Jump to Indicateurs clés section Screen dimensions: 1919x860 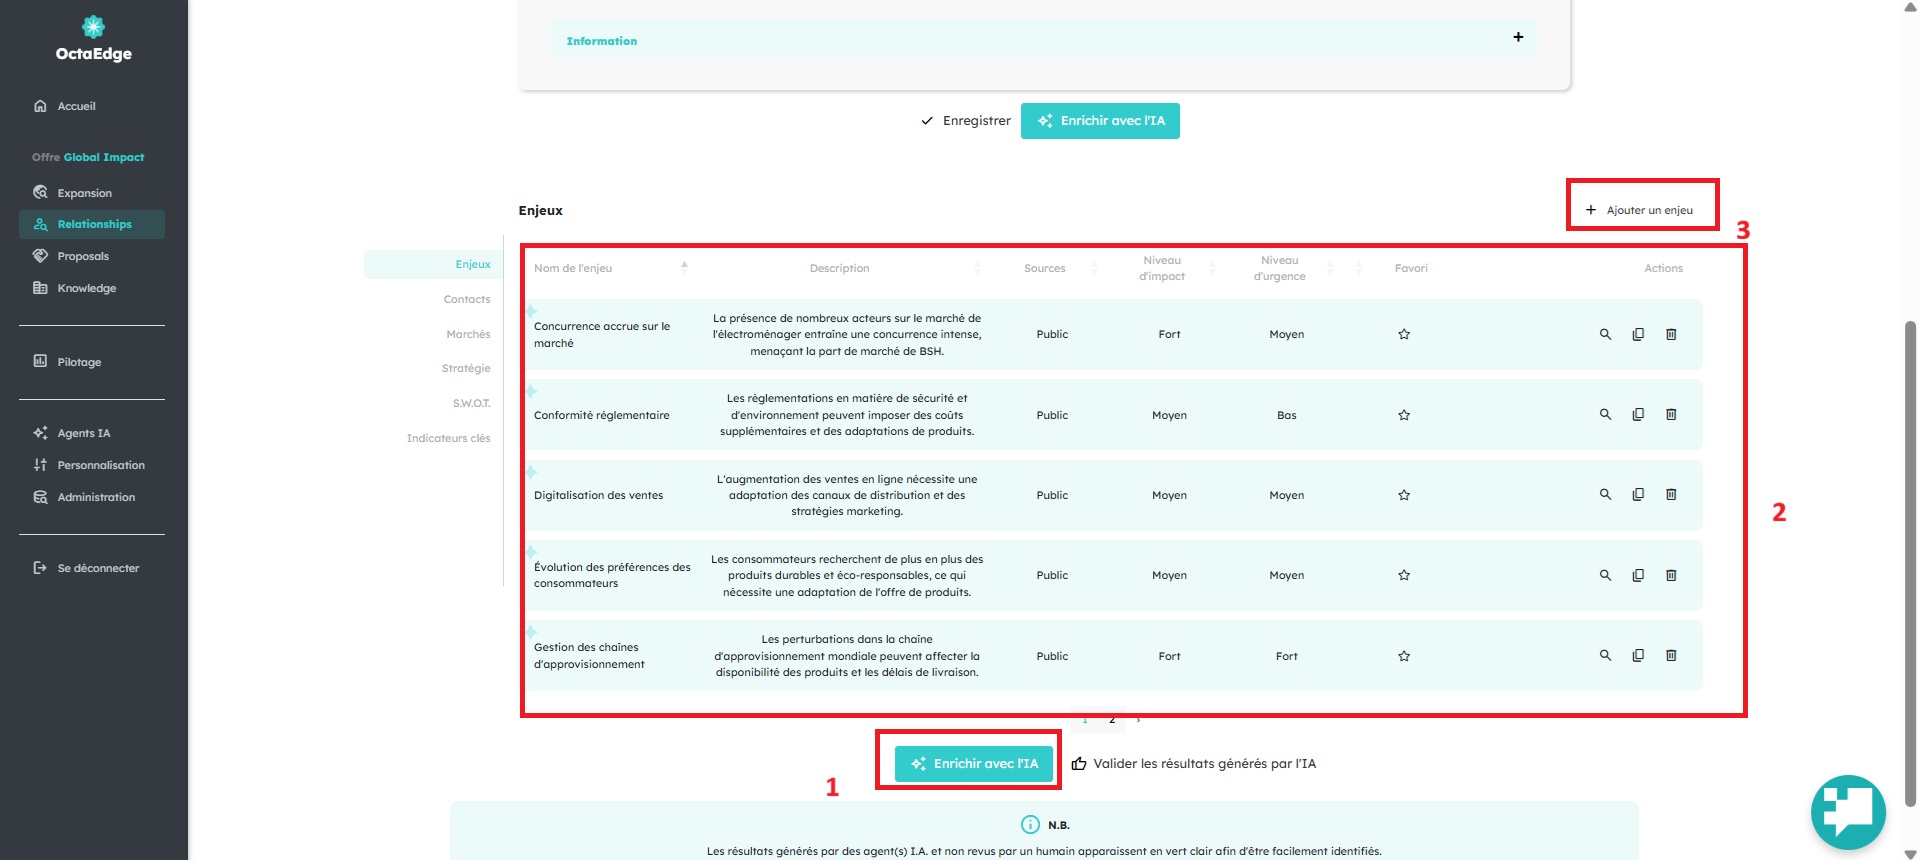pyautogui.click(x=448, y=438)
